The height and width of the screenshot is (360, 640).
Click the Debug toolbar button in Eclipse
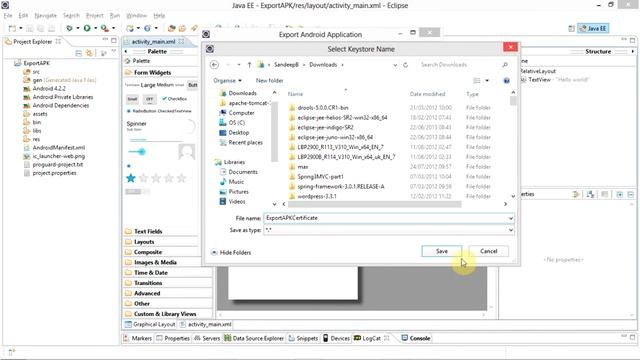pyautogui.click(x=69, y=28)
